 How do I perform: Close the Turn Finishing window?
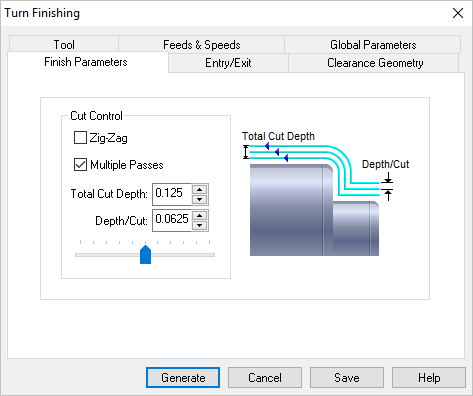[x=458, y=13]
